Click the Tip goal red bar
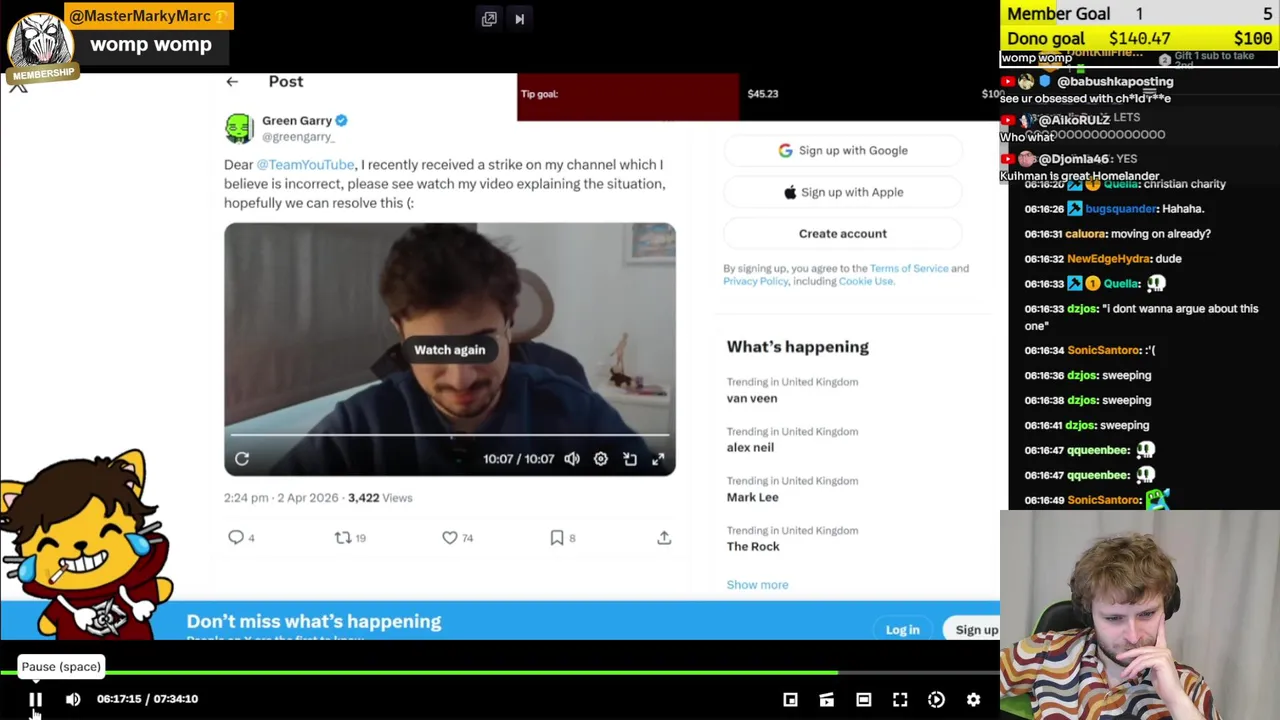This screenshot has width=1280, height=720. tap(628, 97)
